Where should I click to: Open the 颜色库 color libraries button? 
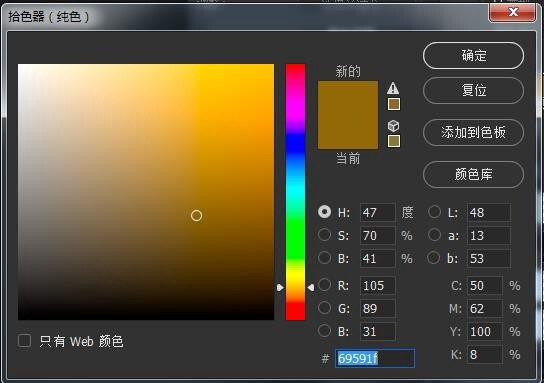coord(474,175)
